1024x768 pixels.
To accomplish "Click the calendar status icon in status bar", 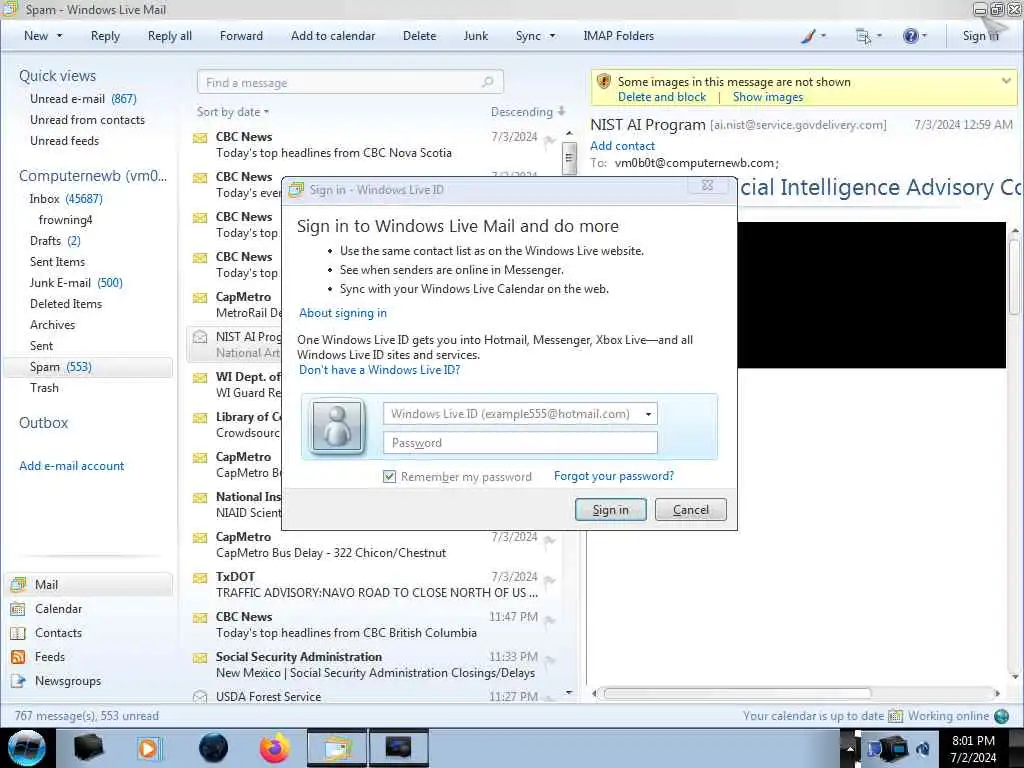I will pos(895,716).
